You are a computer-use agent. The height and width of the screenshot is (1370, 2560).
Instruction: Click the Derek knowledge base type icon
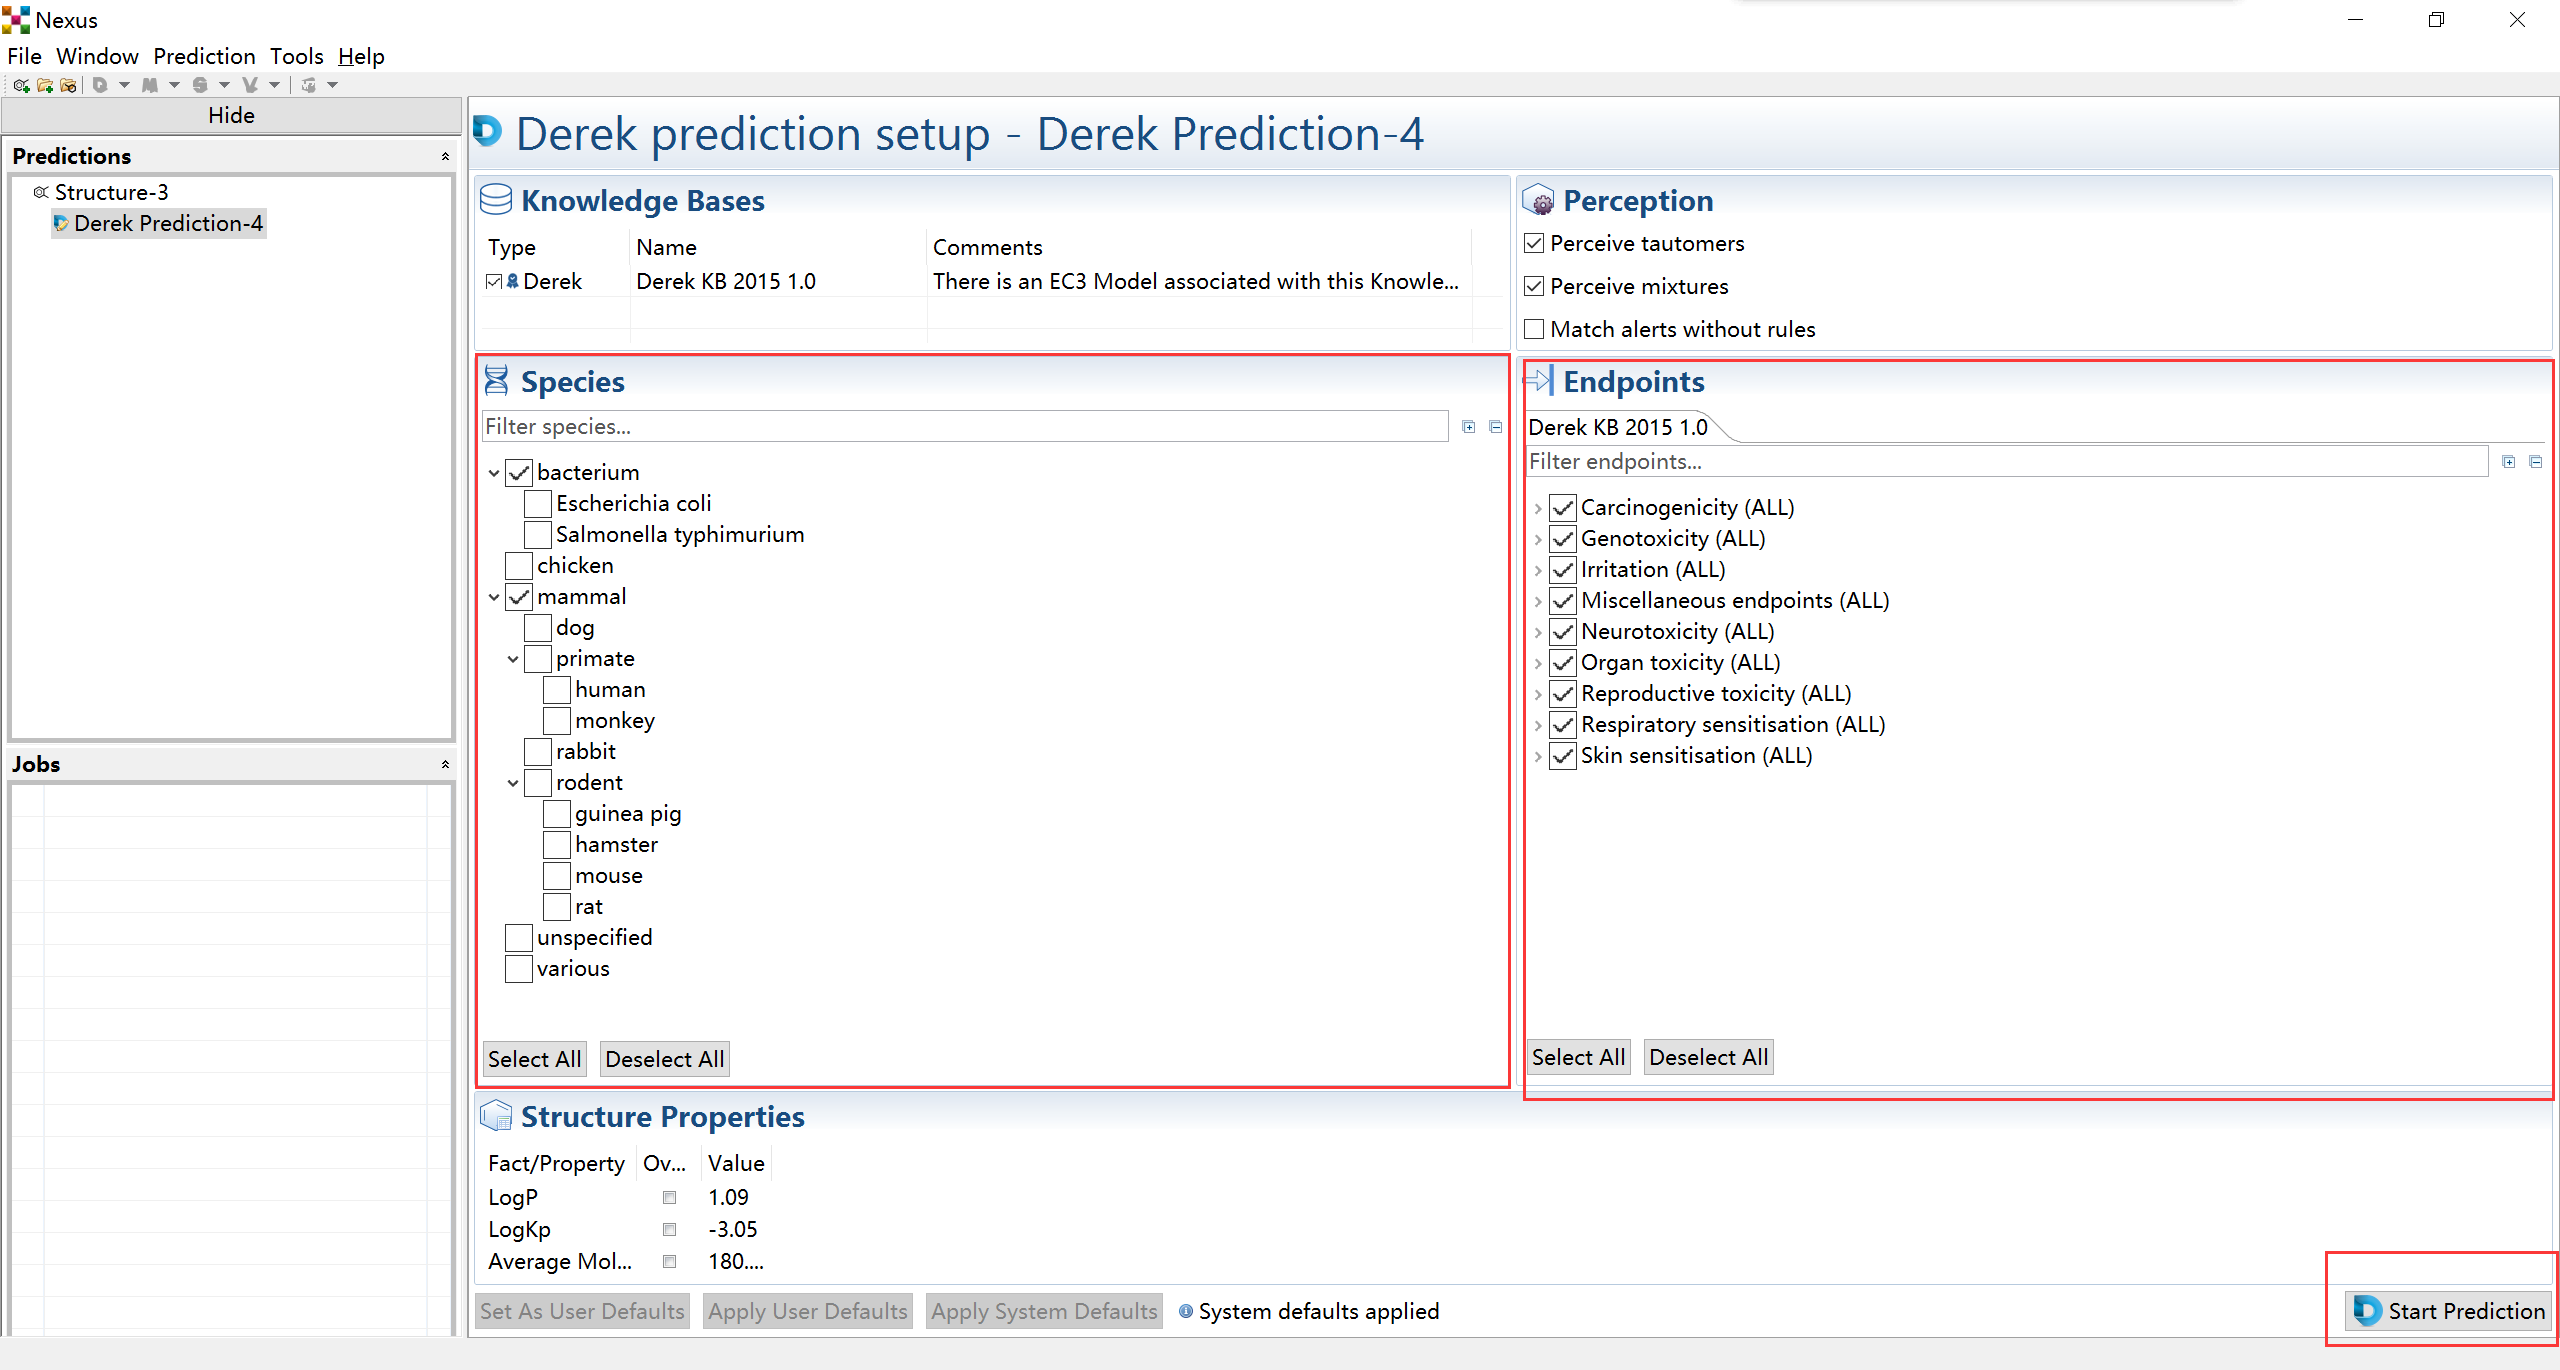tap(513, 282)
